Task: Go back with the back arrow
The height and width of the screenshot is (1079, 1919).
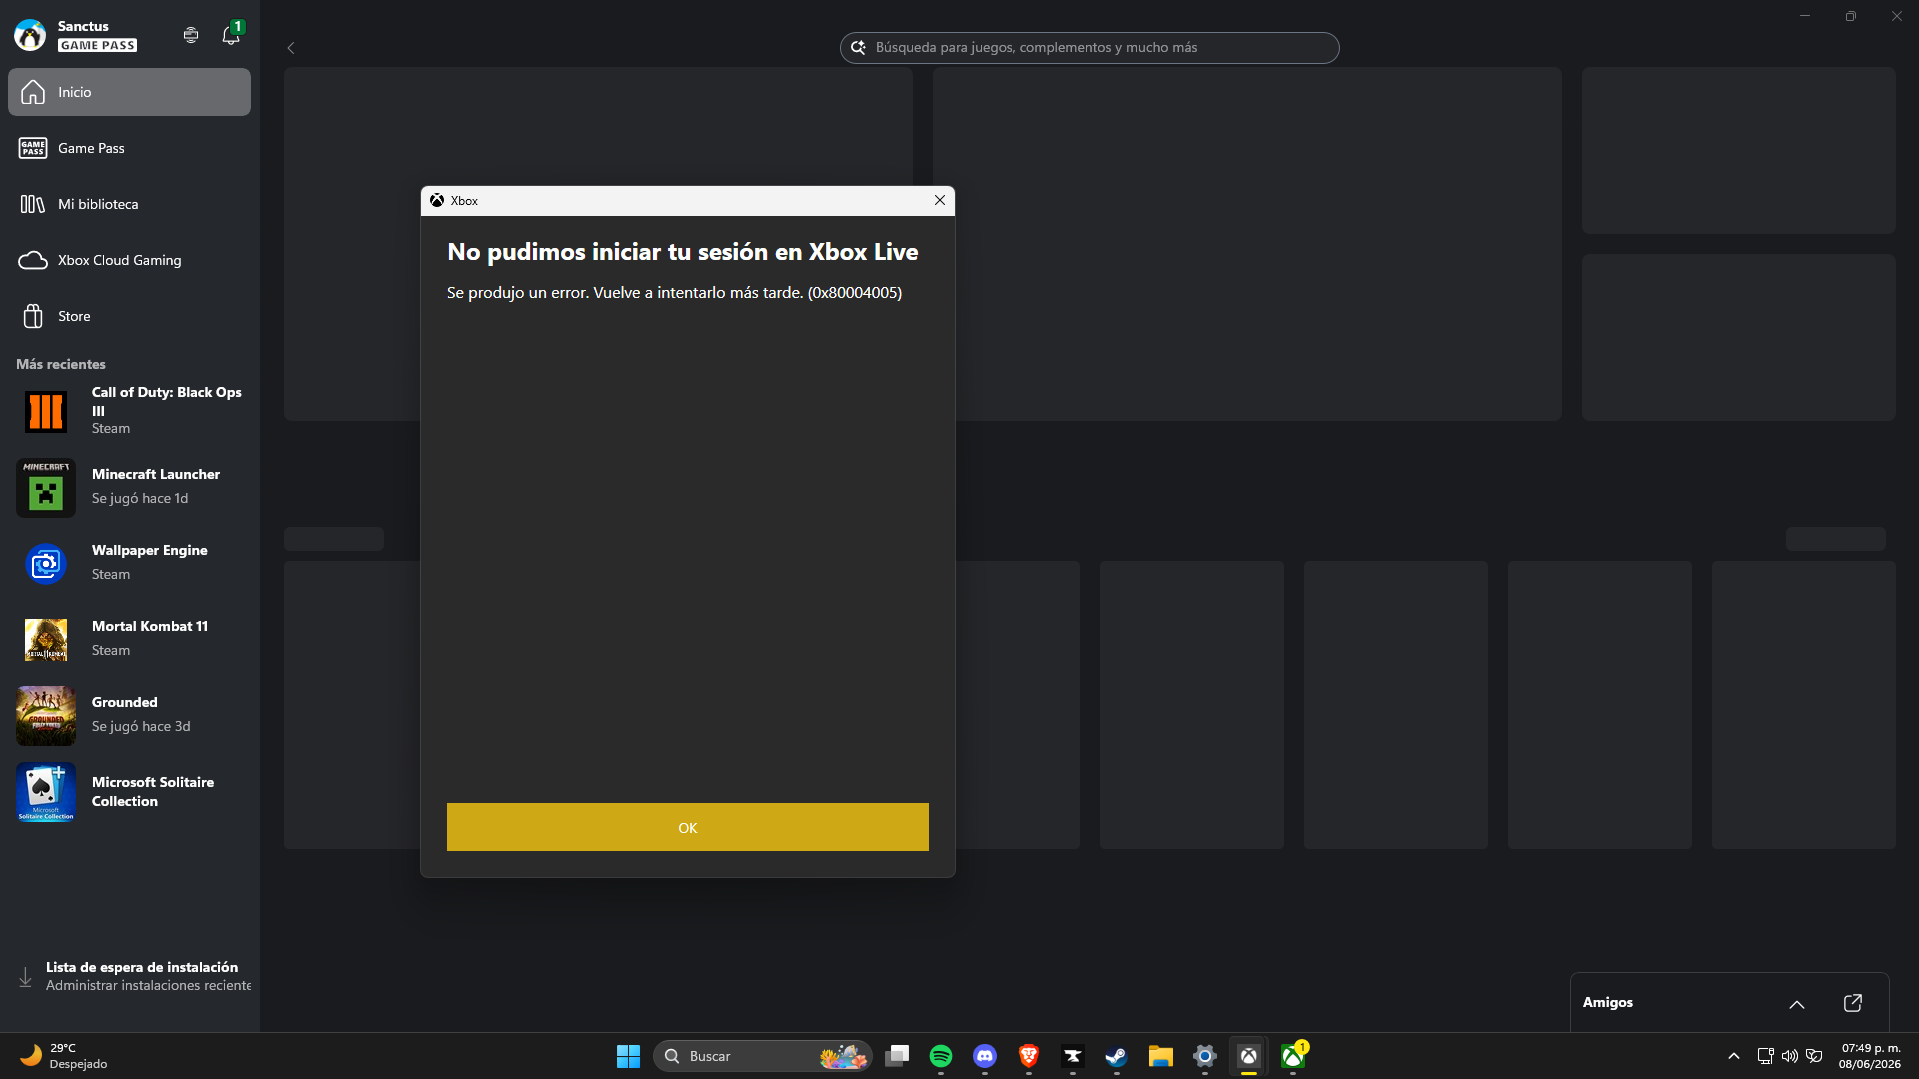Action: point(291,48)
